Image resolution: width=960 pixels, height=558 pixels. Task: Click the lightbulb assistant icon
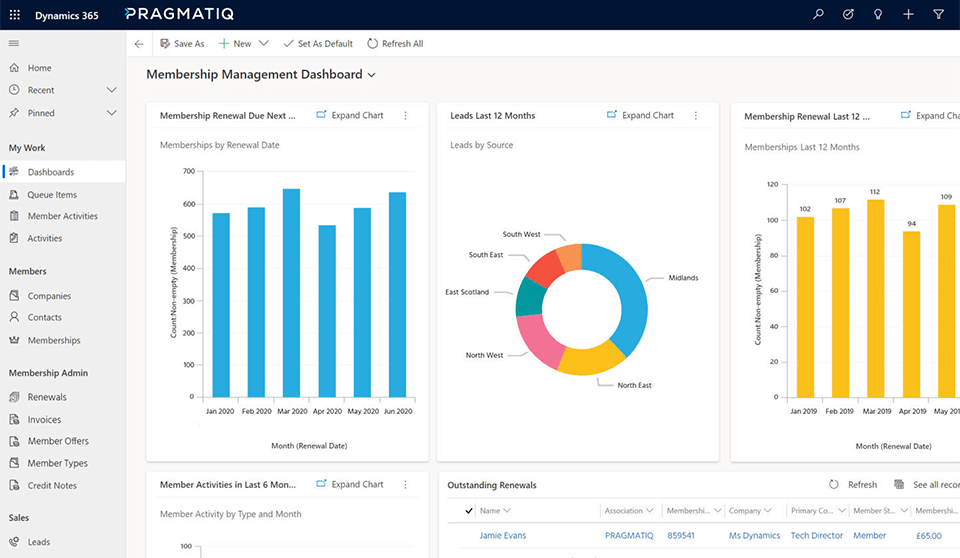pos(878,15)
